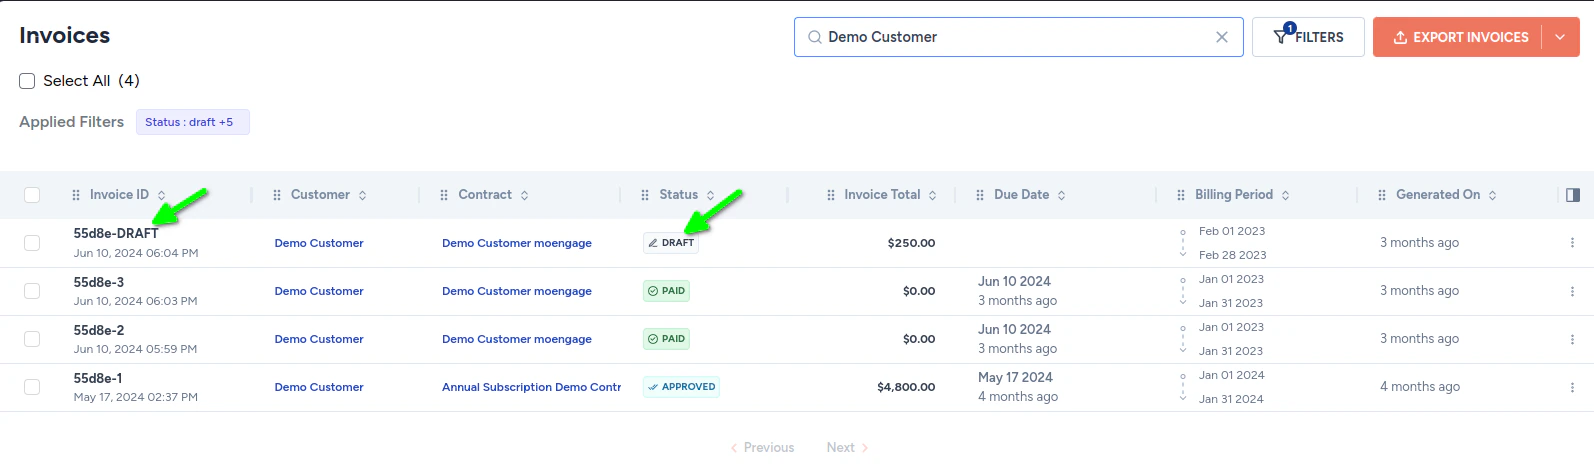Go to the Next page

[x=847, y=448]
